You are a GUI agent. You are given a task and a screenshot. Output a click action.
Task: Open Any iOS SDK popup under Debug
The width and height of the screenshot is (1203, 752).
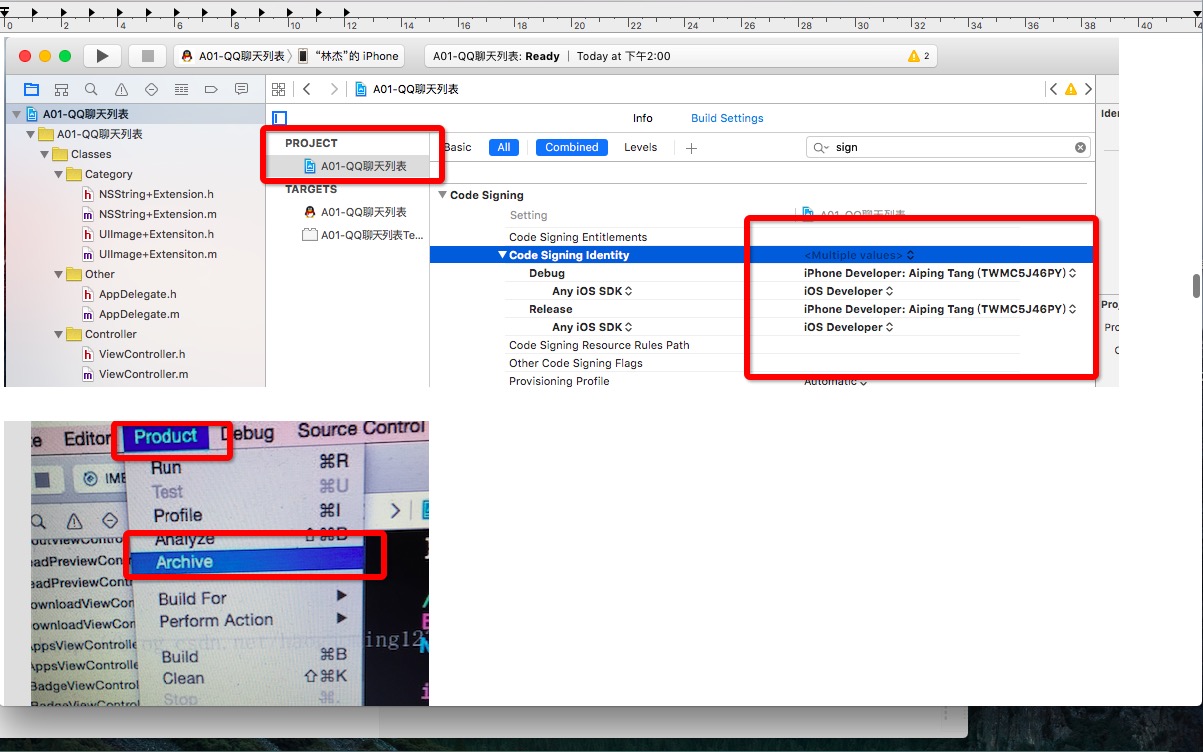(x=592, y=291)
